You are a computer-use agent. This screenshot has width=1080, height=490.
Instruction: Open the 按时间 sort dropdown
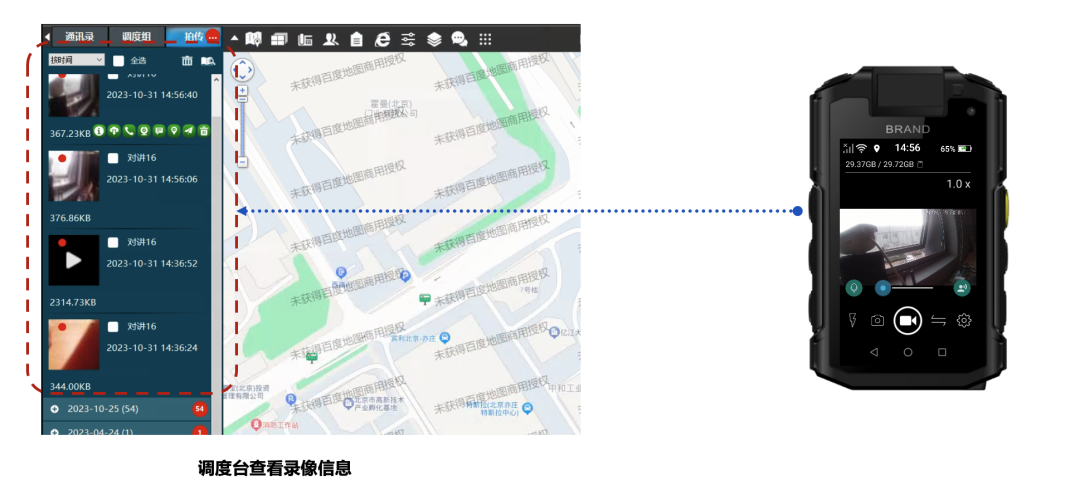[76, 60]
